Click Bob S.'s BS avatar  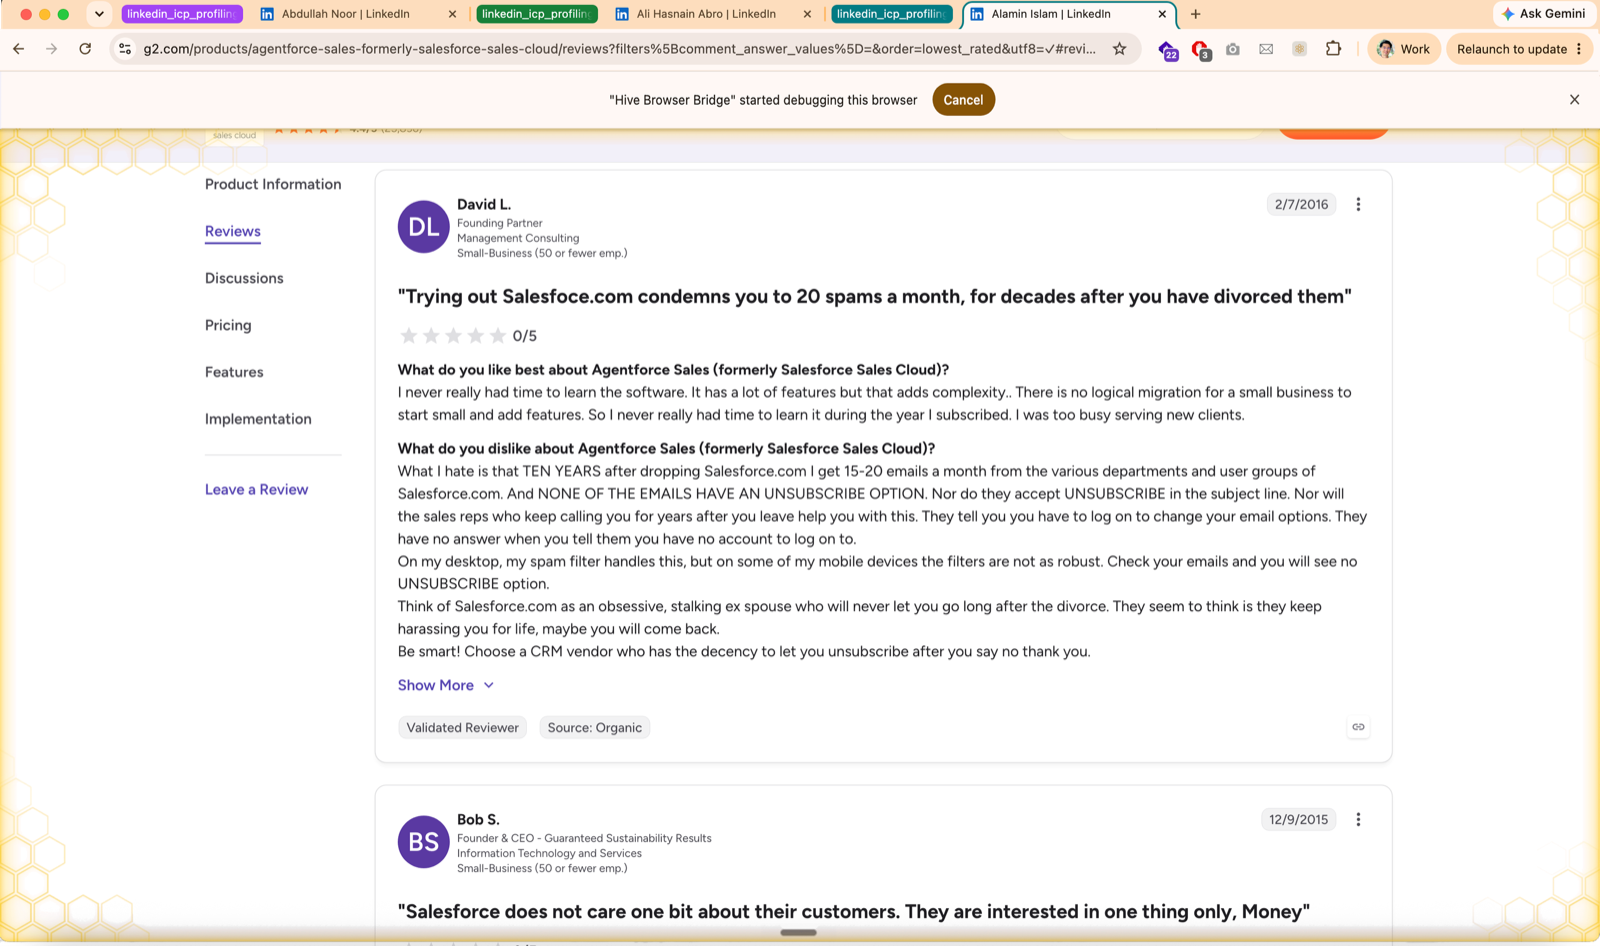[424, 842]
